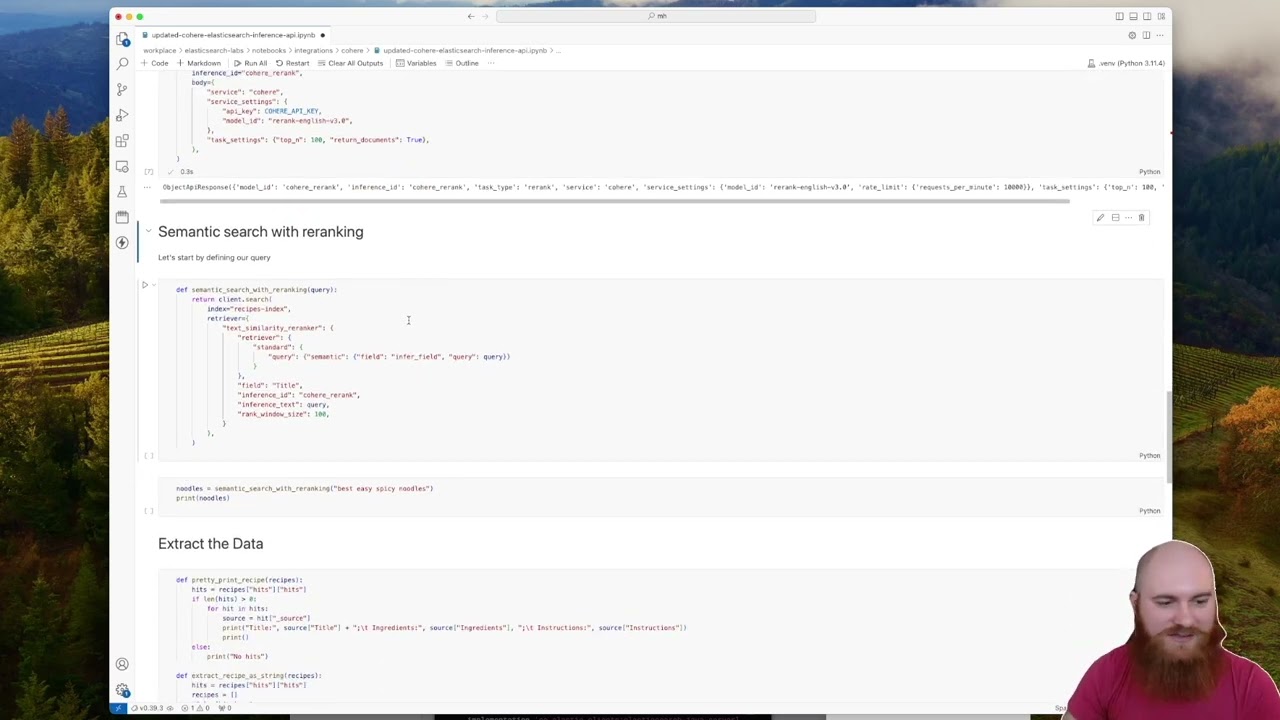Open the Run and Debug view
1280x720 pixels.
tap(122, 116)
